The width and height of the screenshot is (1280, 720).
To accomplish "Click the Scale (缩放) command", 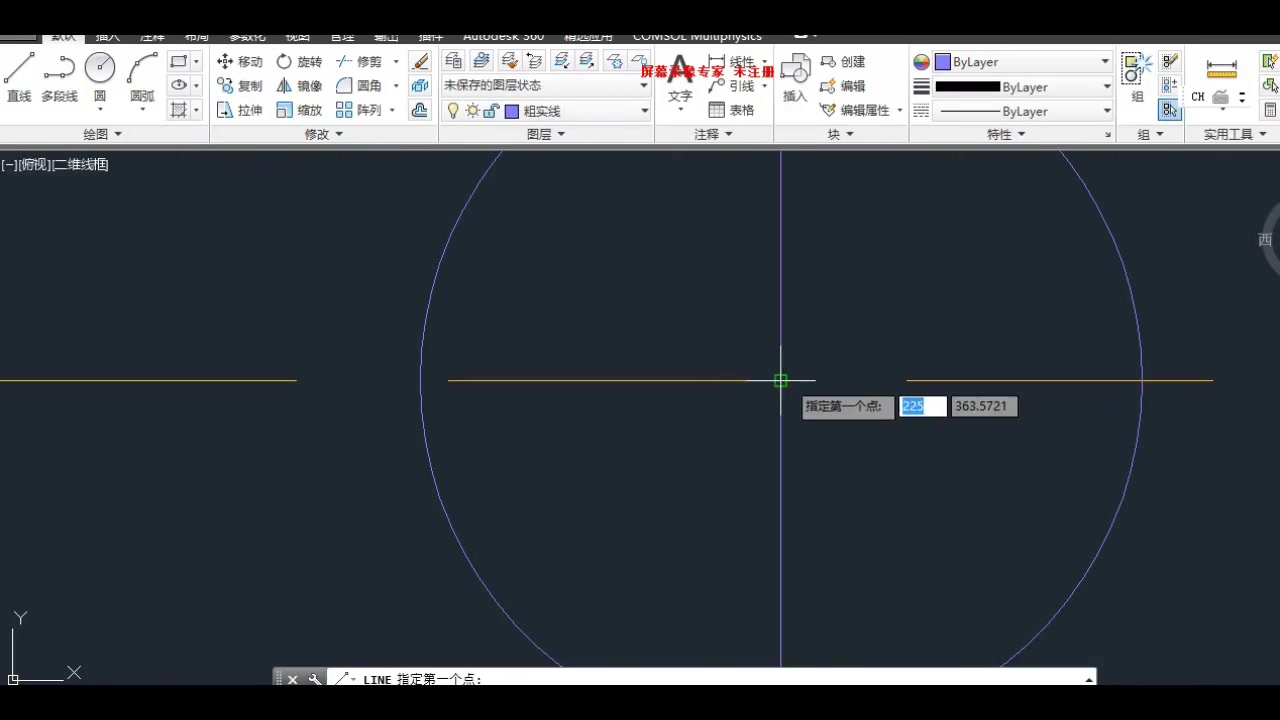I will [x=300, y=110].
